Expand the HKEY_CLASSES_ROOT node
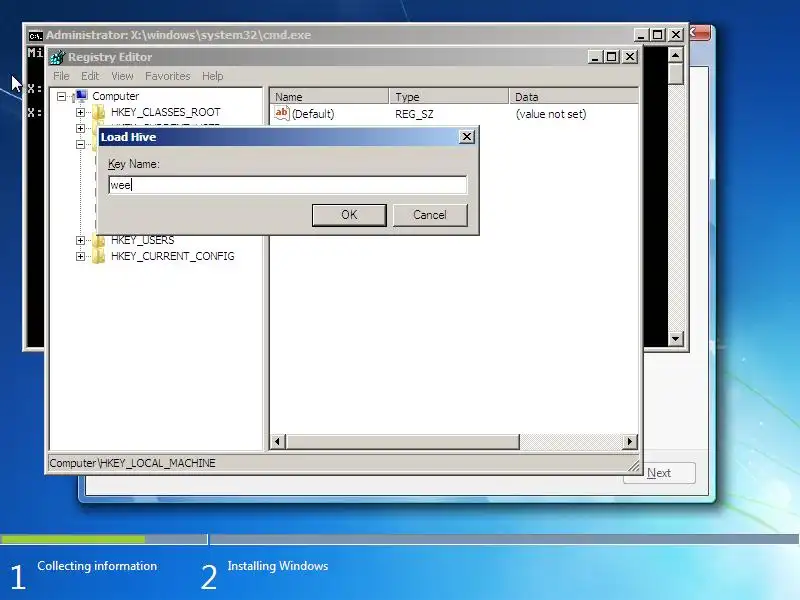The image size is (800, 600). coord(80,112)
